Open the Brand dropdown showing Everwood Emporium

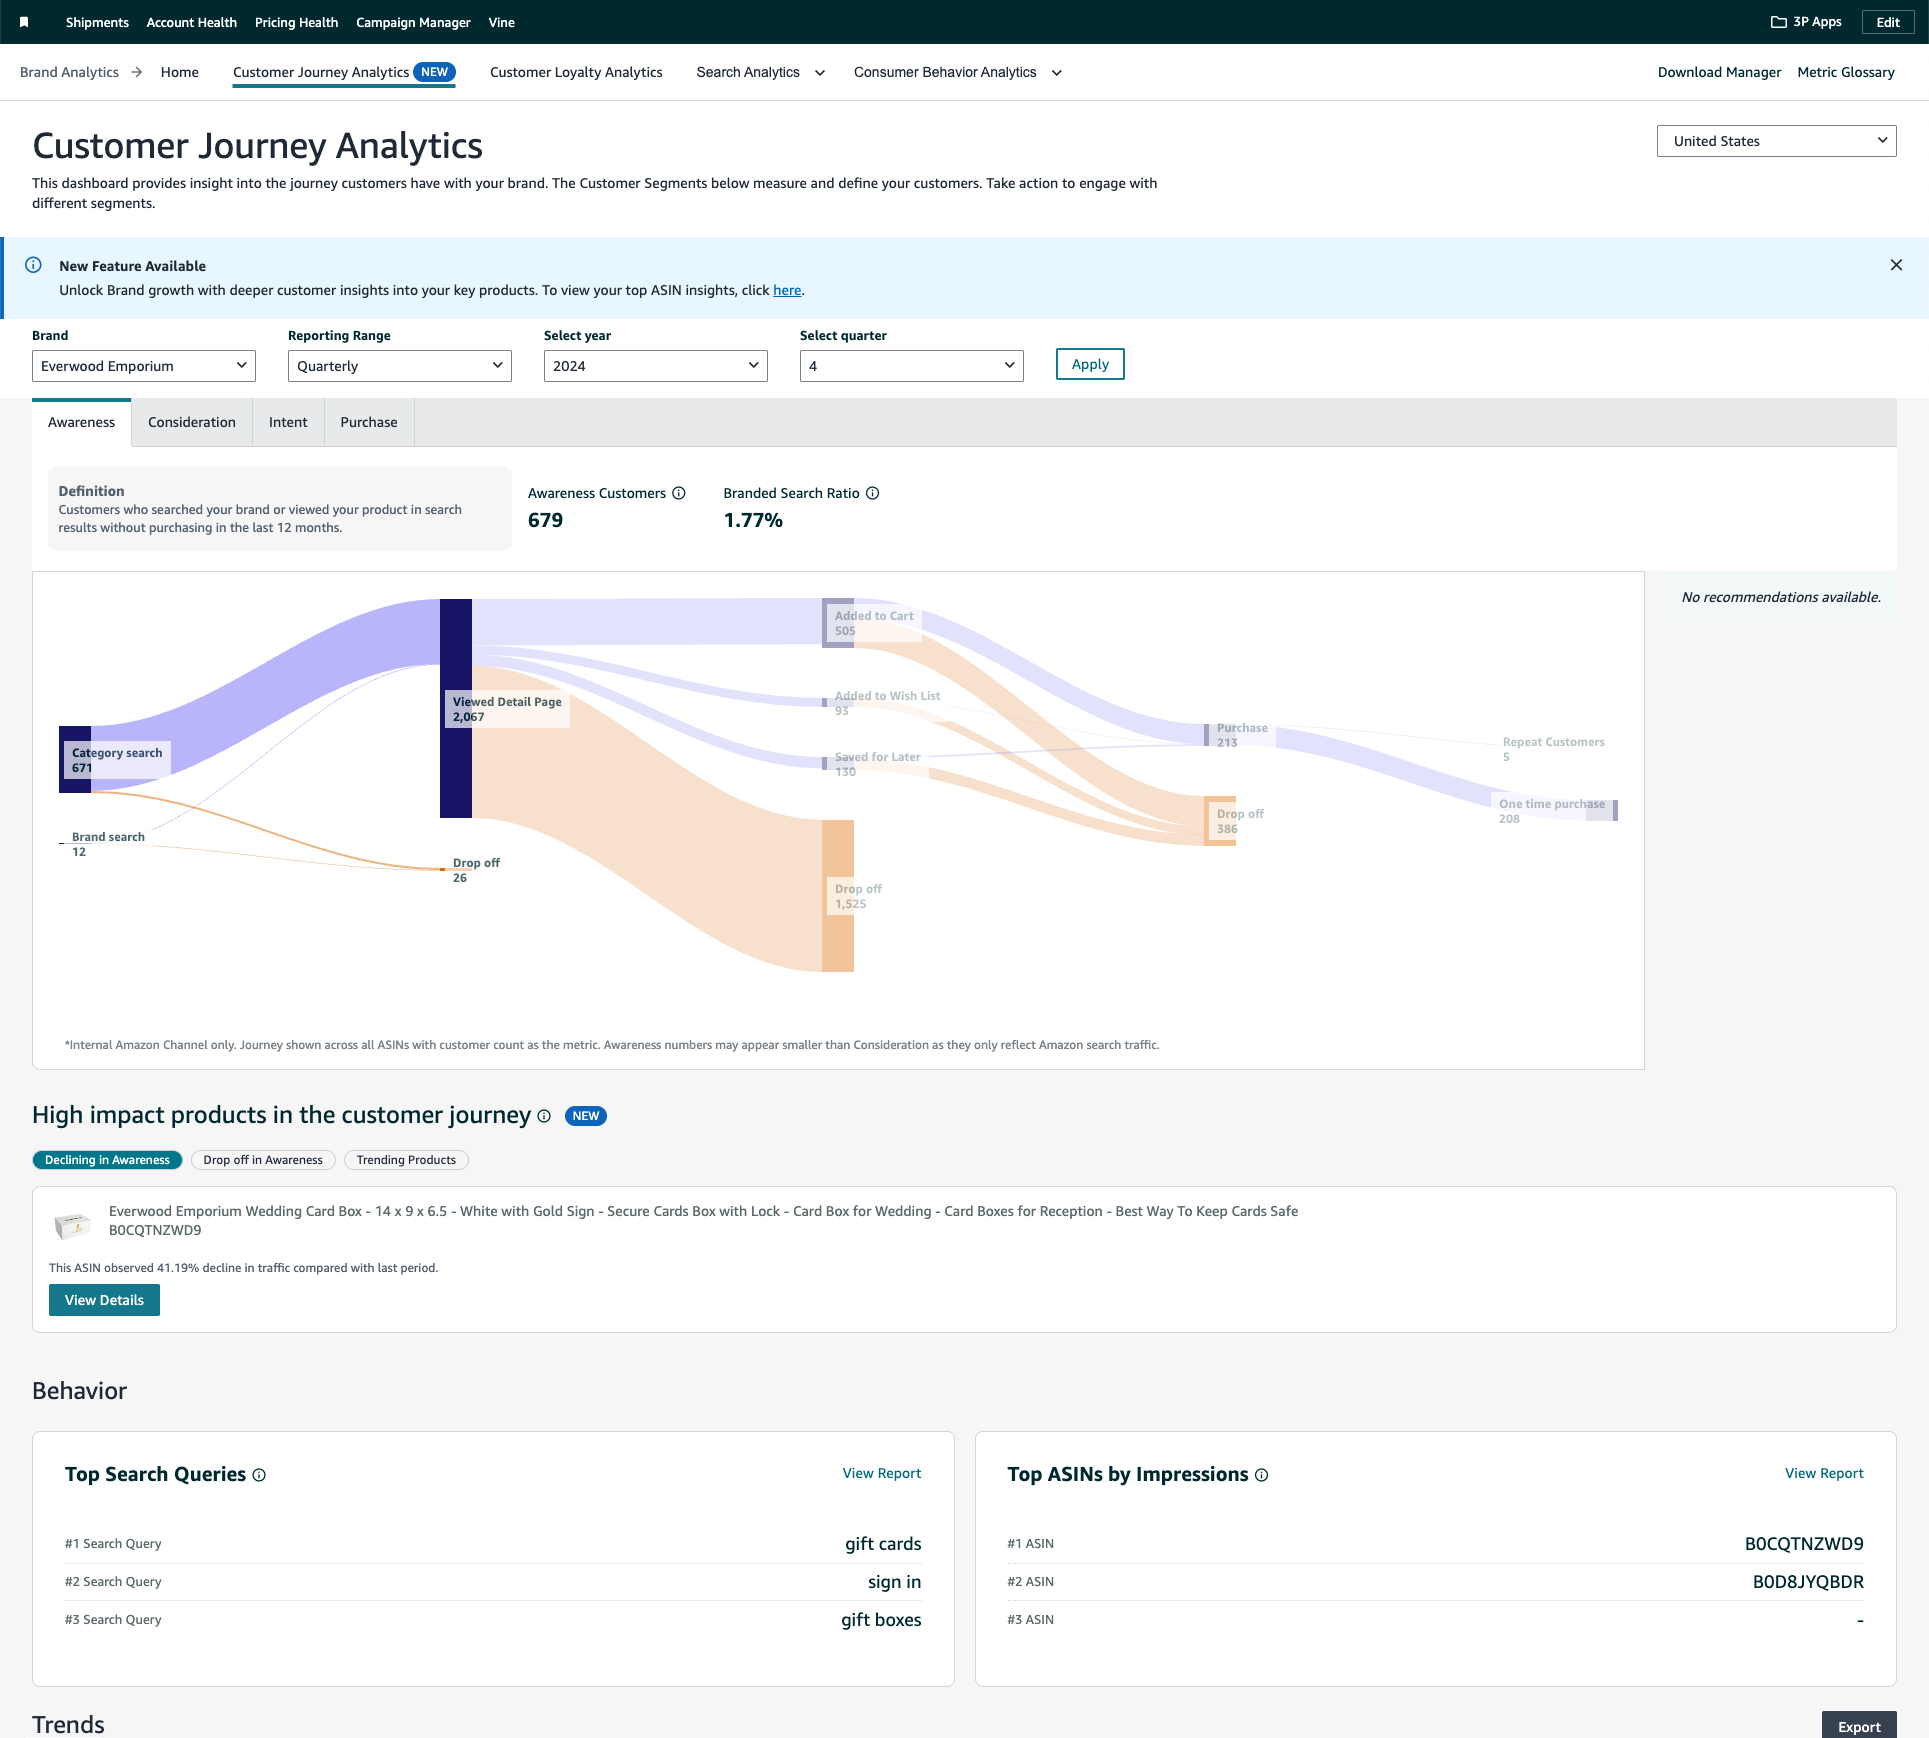point(144,366)
